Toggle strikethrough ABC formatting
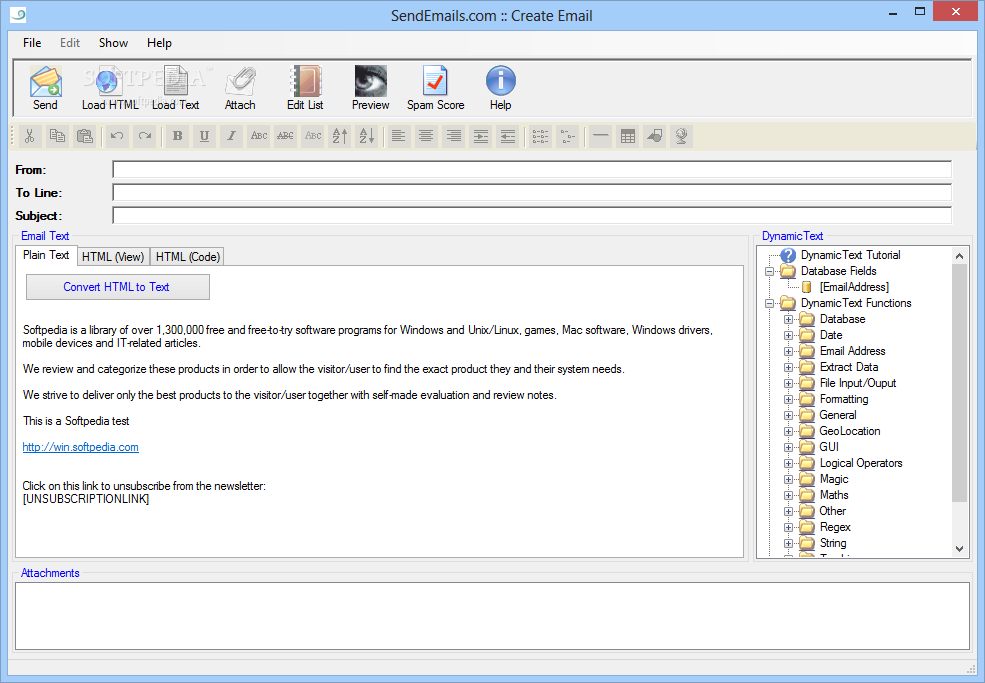Screen dimensions: 985x683 pyautogui.click(x=285, y=136)
